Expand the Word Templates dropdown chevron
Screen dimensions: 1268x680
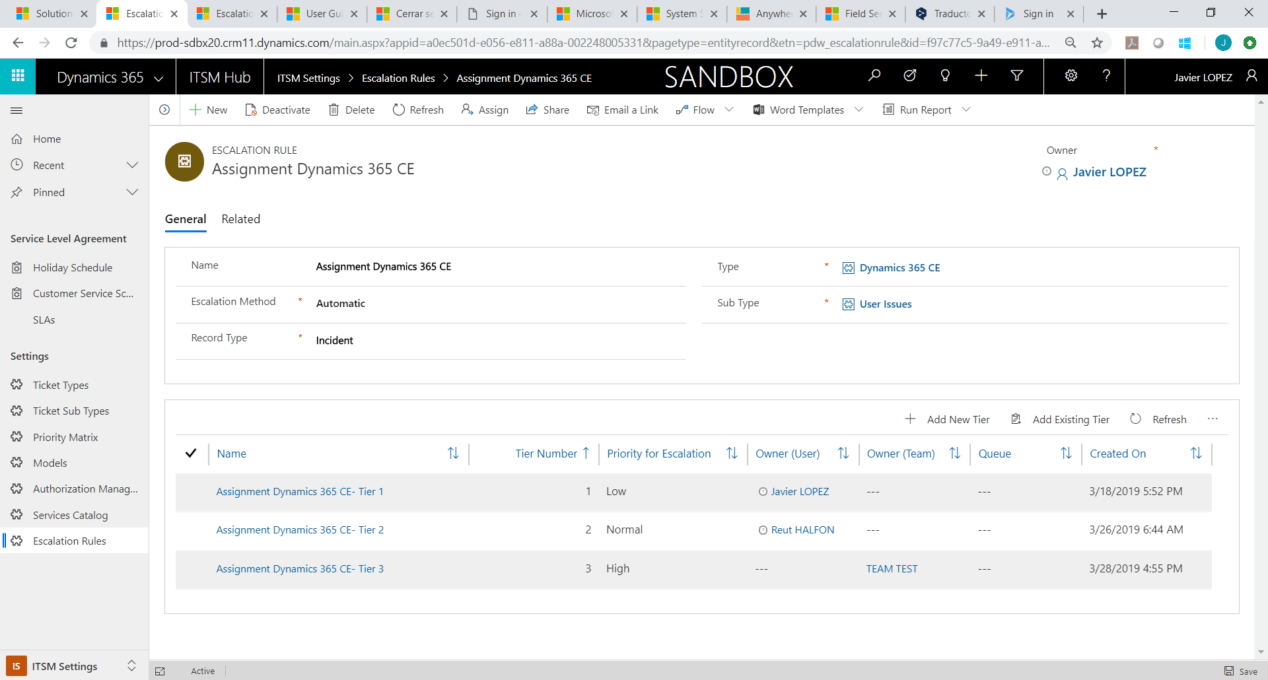[x=858, y=110]
